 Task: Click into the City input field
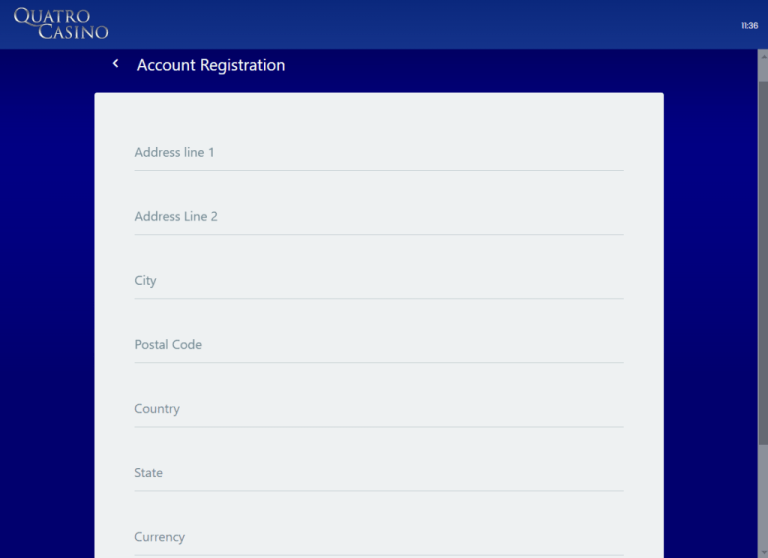click(378, 281)
